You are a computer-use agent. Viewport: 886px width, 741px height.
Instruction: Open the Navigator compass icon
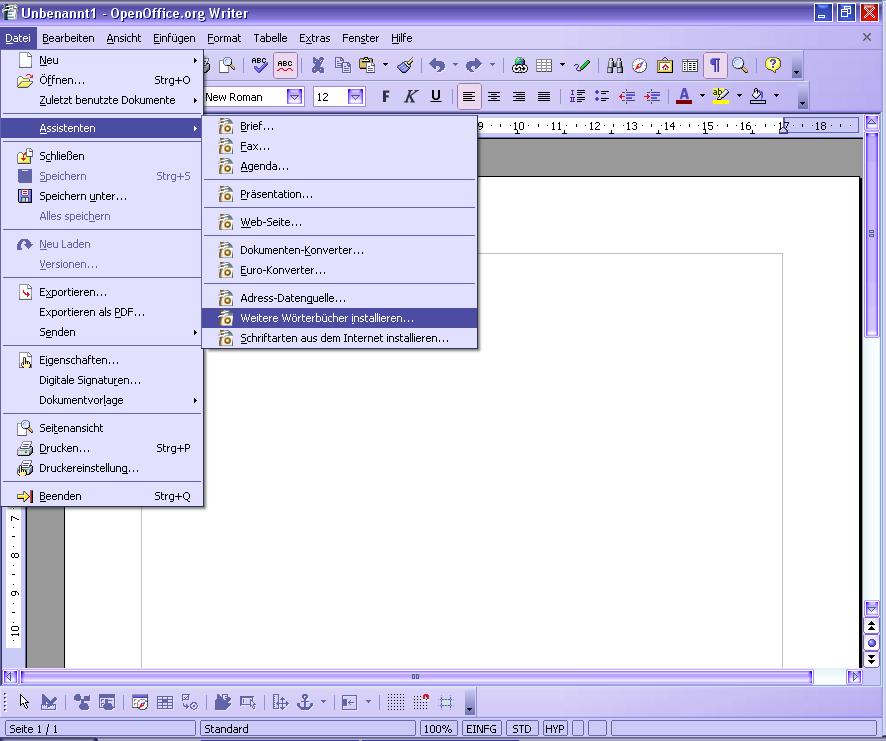pyautogui.click(x=640, y=66)
